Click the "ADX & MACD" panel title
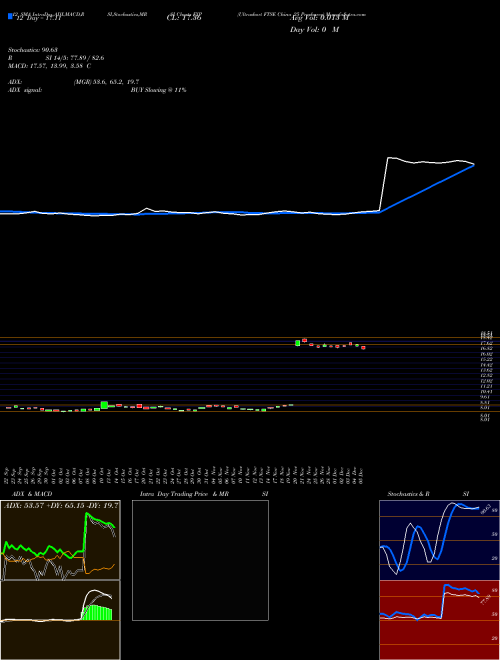This screenshot has width=500, height=660. tap(32, 494)
